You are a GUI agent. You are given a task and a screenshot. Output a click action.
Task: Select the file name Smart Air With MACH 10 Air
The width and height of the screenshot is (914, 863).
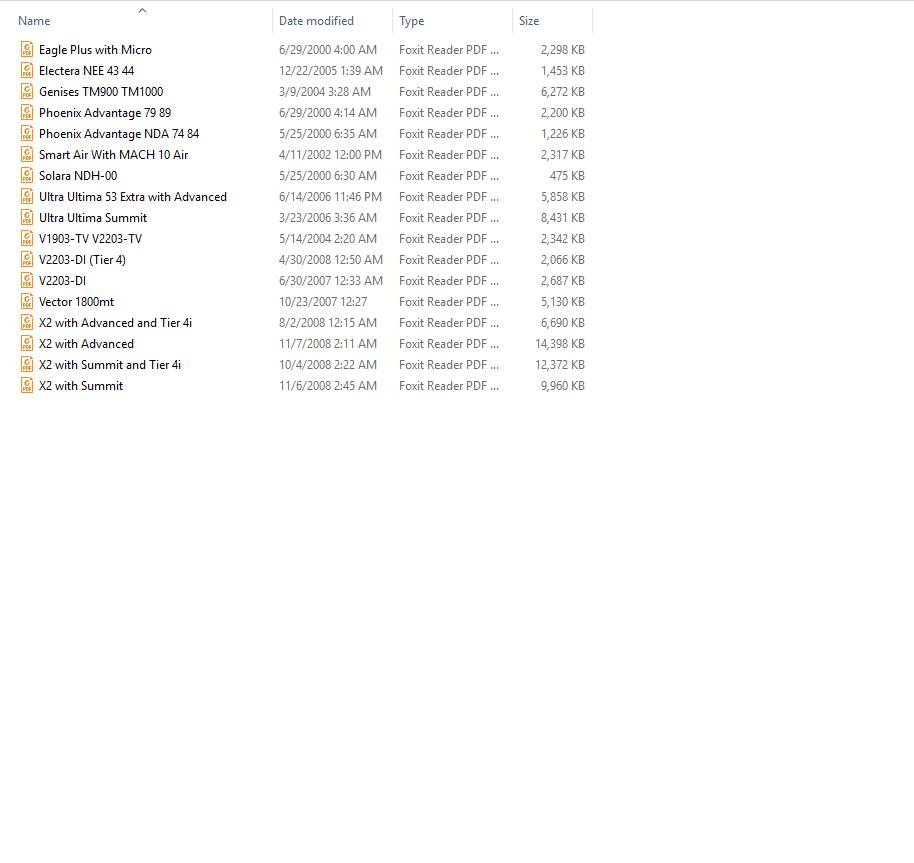pos(114,154)
